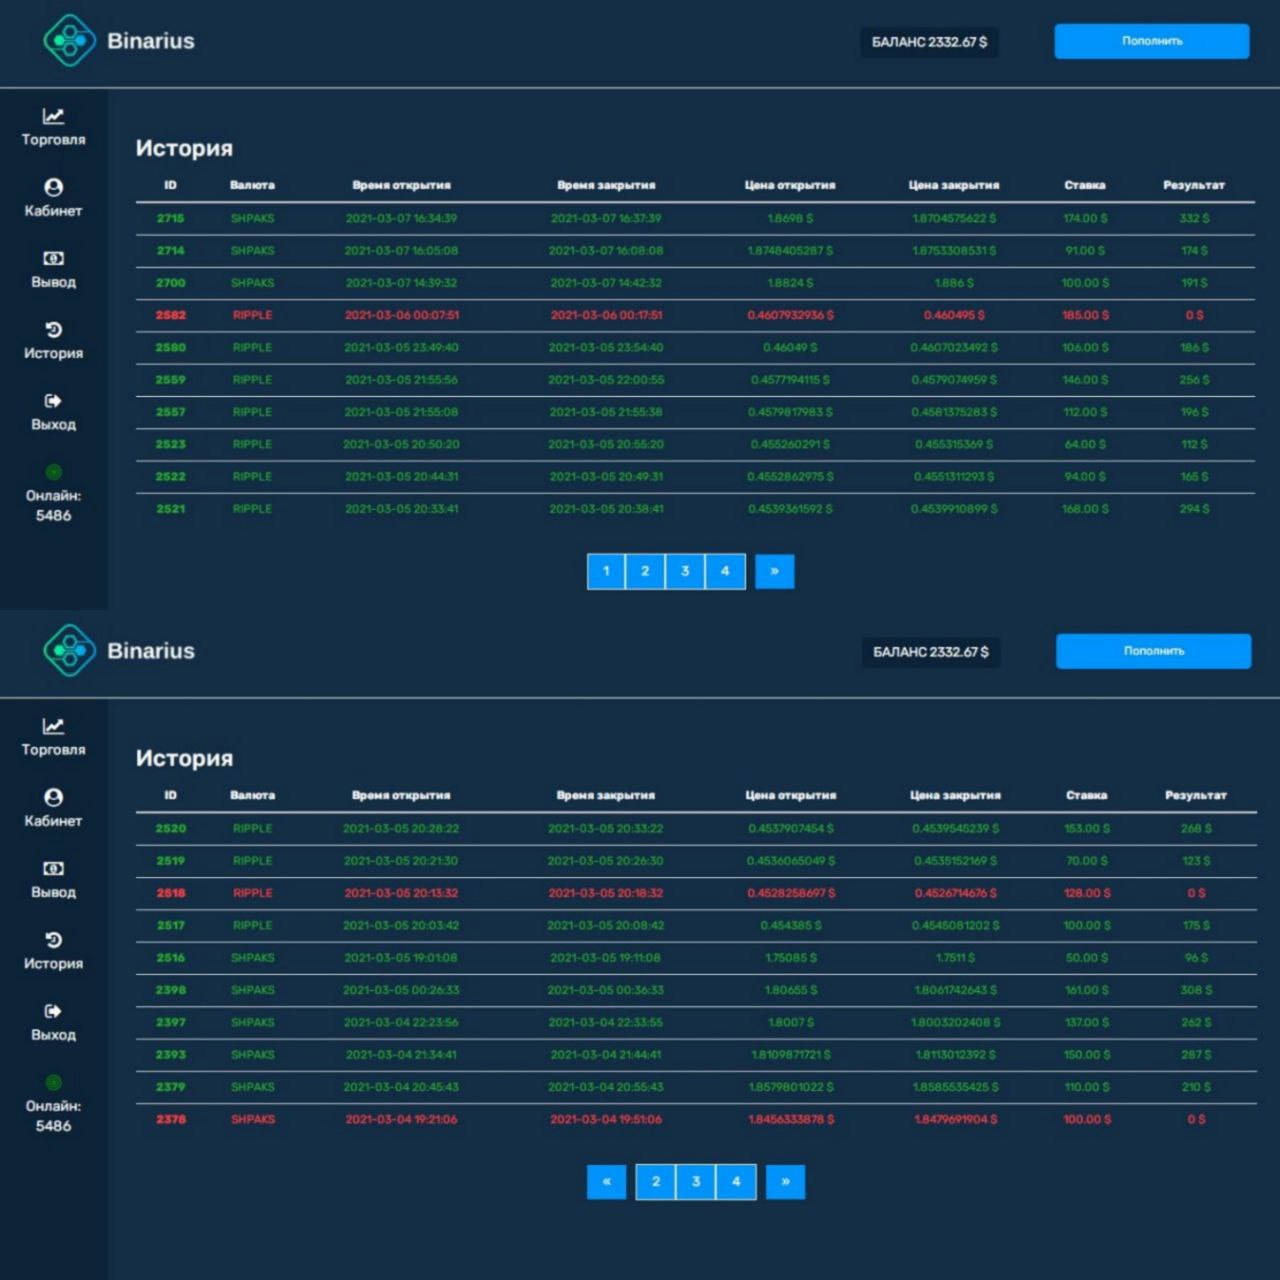Viewport: 1280px width, 1280px height.
Task: Click closing time 2021-03-06 00:17:51
Action: [606, 315]
